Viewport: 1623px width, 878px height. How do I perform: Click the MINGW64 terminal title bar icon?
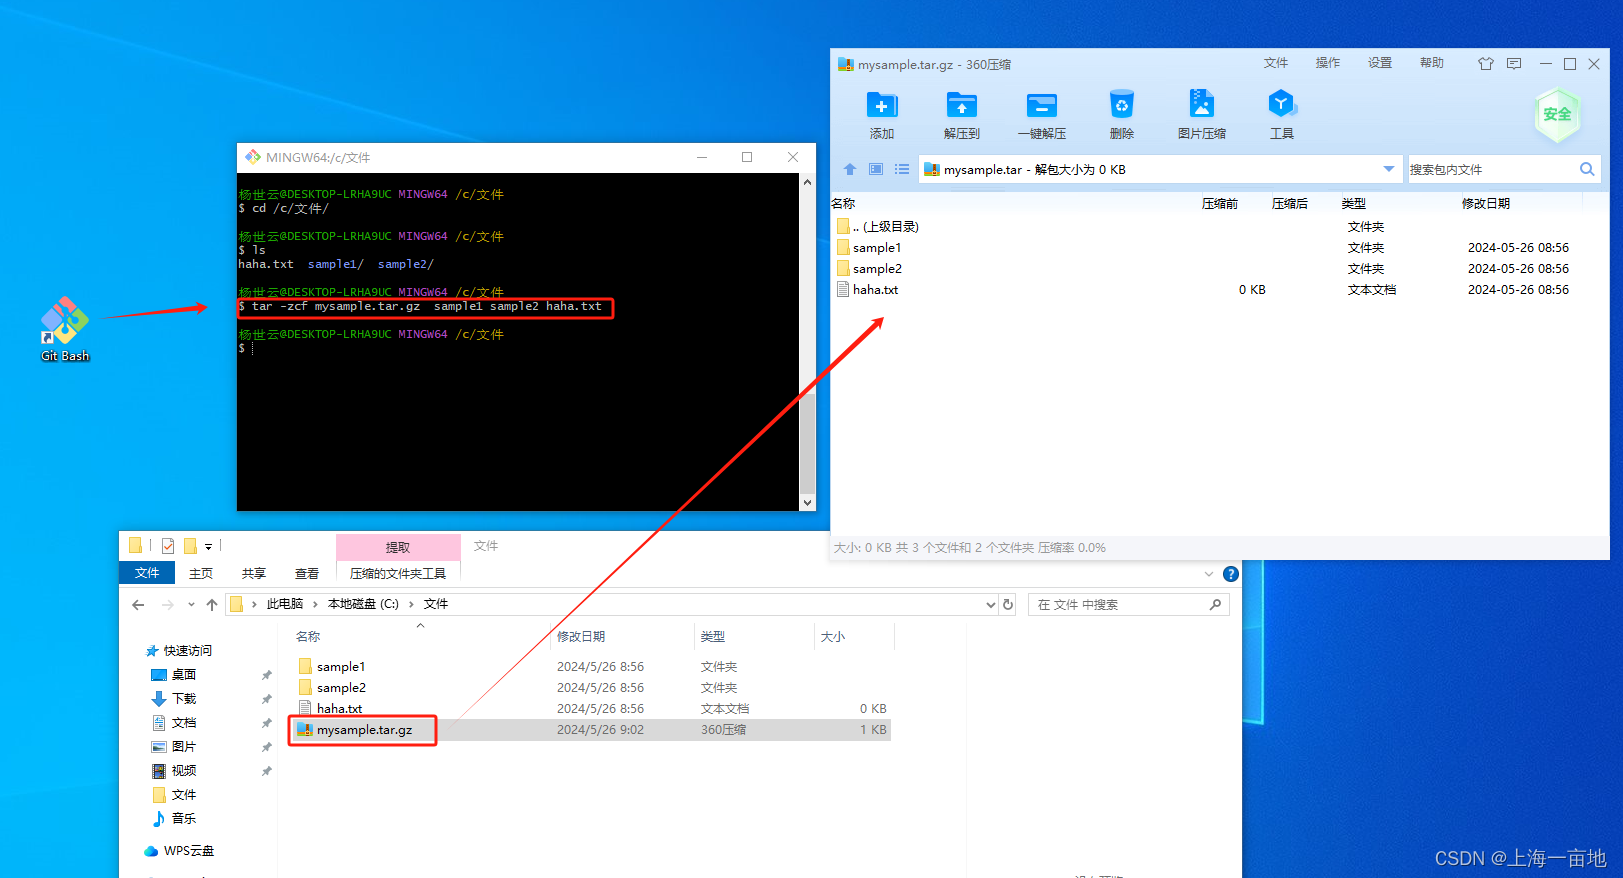tap(253, 157)
